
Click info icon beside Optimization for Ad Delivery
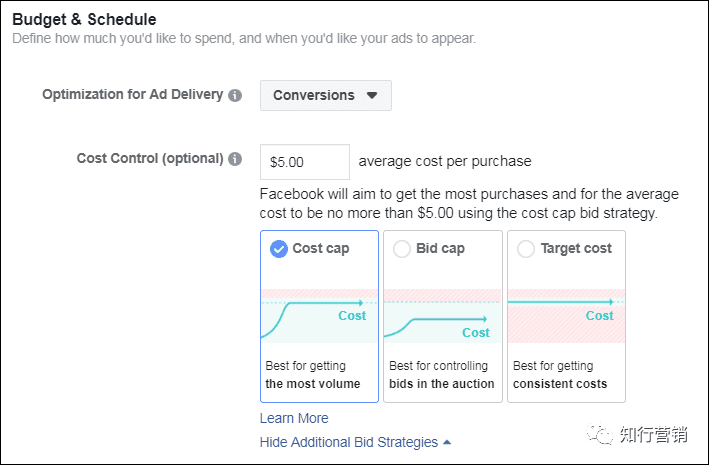[235, 96]
